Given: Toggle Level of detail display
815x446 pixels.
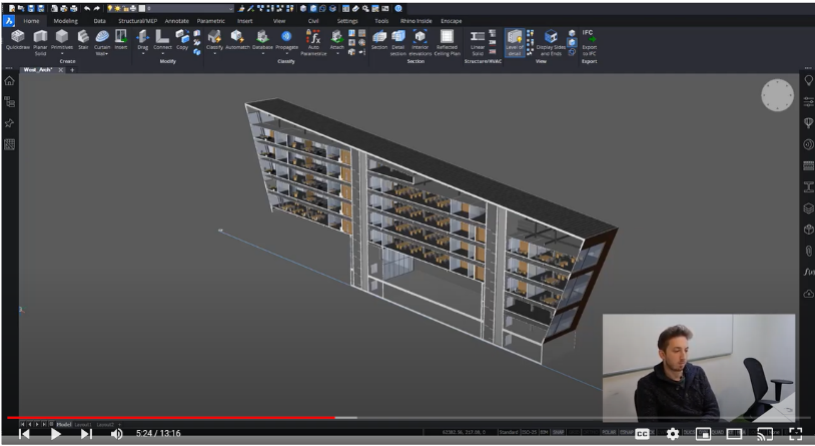Looking at the screenshot, I should (x=515, y=43).
